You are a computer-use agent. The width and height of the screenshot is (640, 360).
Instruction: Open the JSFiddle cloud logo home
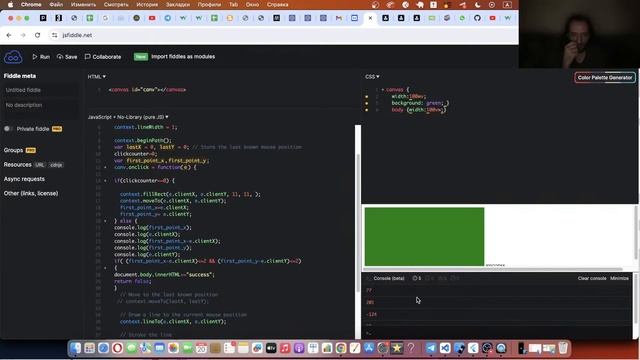[x=13, y=57]
